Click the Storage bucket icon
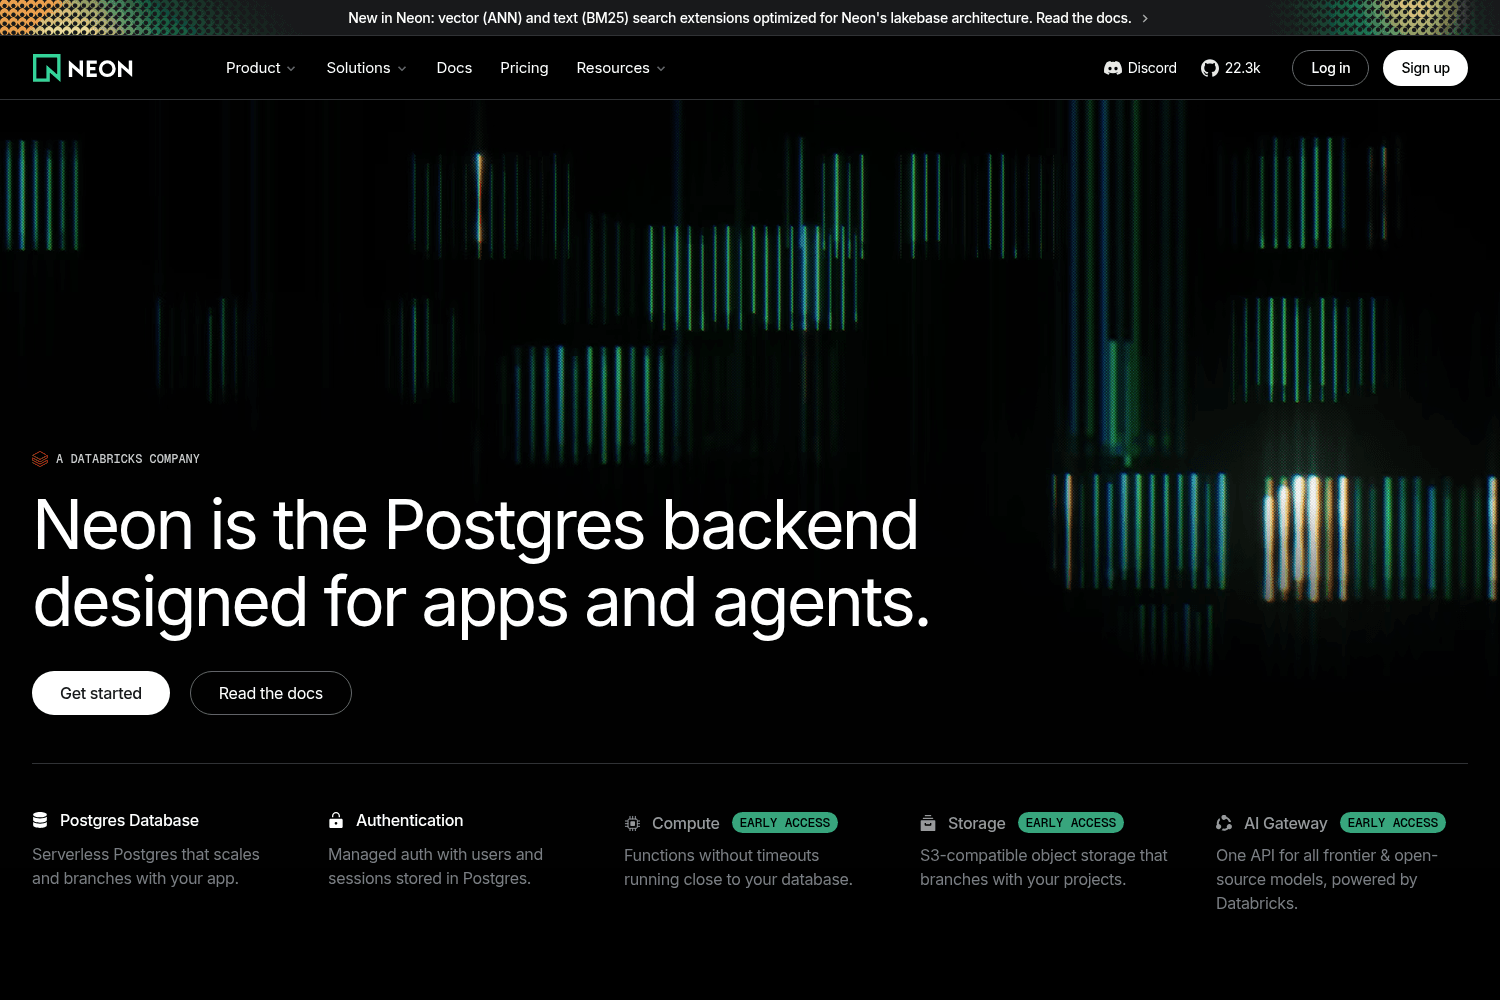The width and height of the screenshot is (1500, 1000). point(928,823)
